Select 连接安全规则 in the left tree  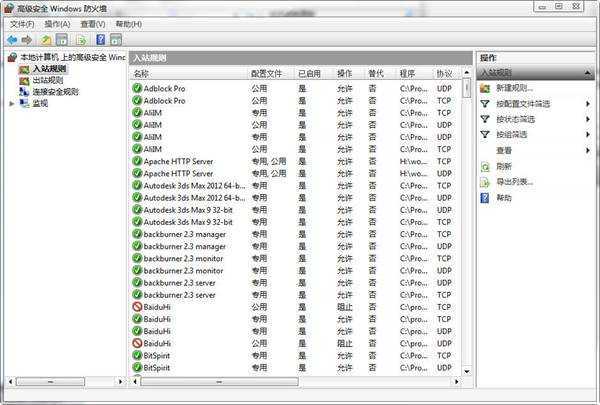tap(55, 92)
